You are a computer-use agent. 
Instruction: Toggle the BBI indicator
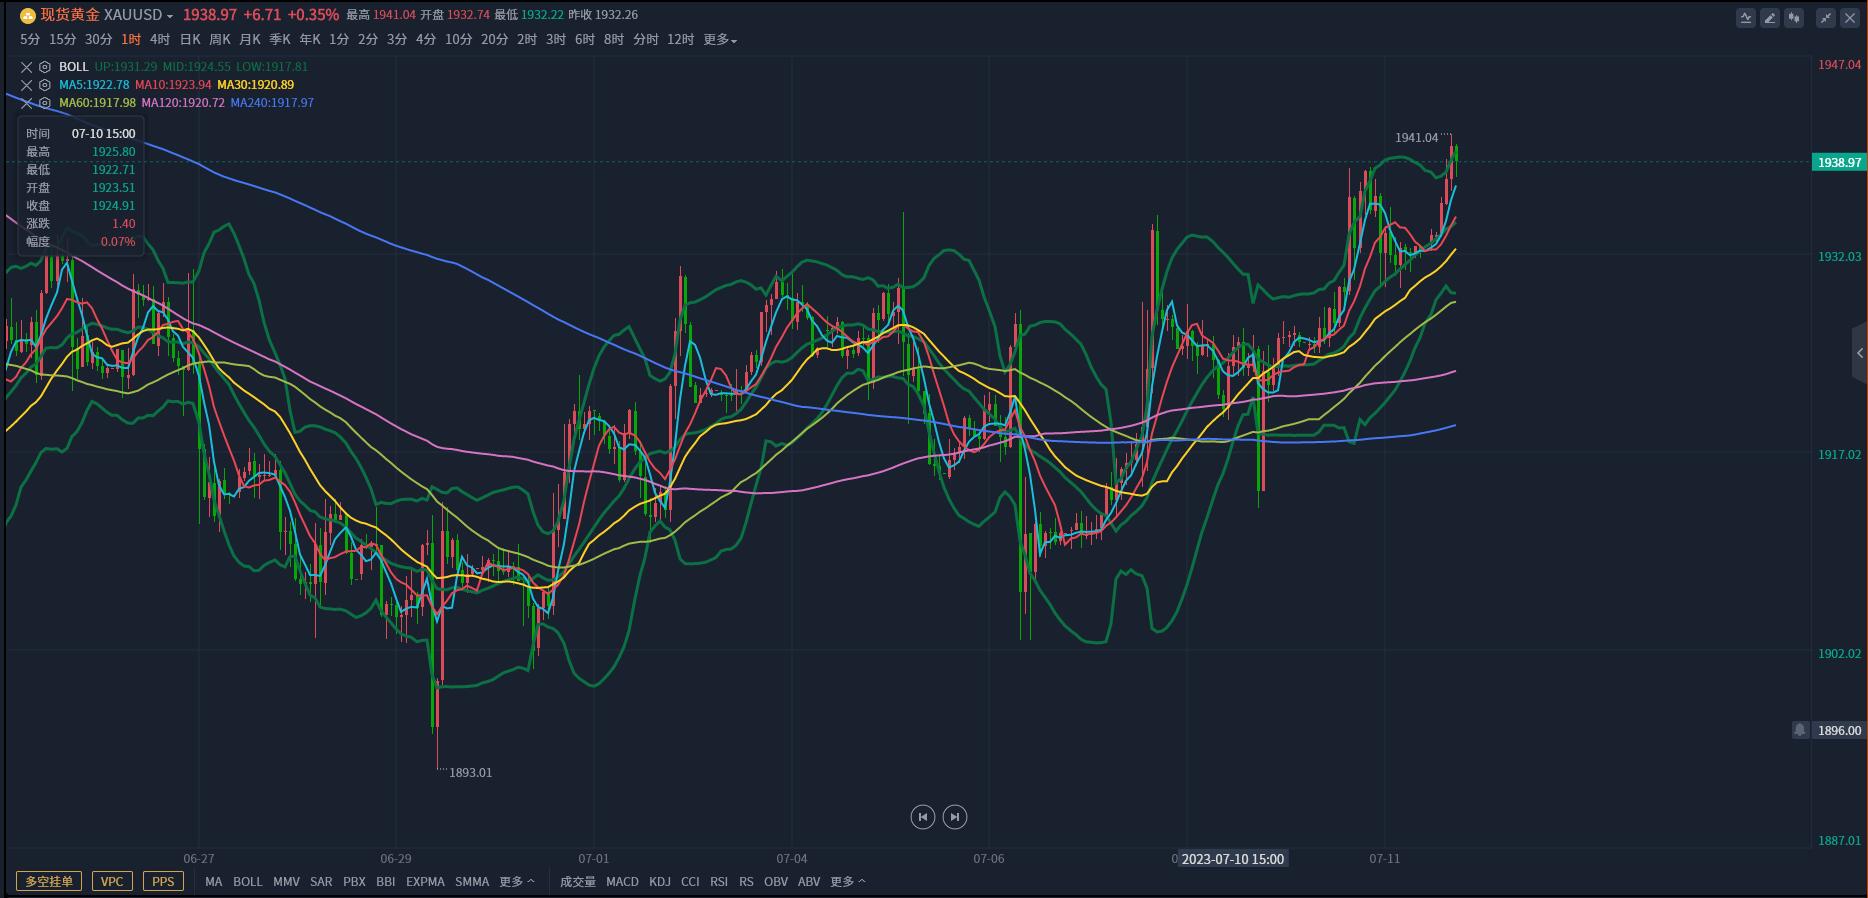coord(386,882)
